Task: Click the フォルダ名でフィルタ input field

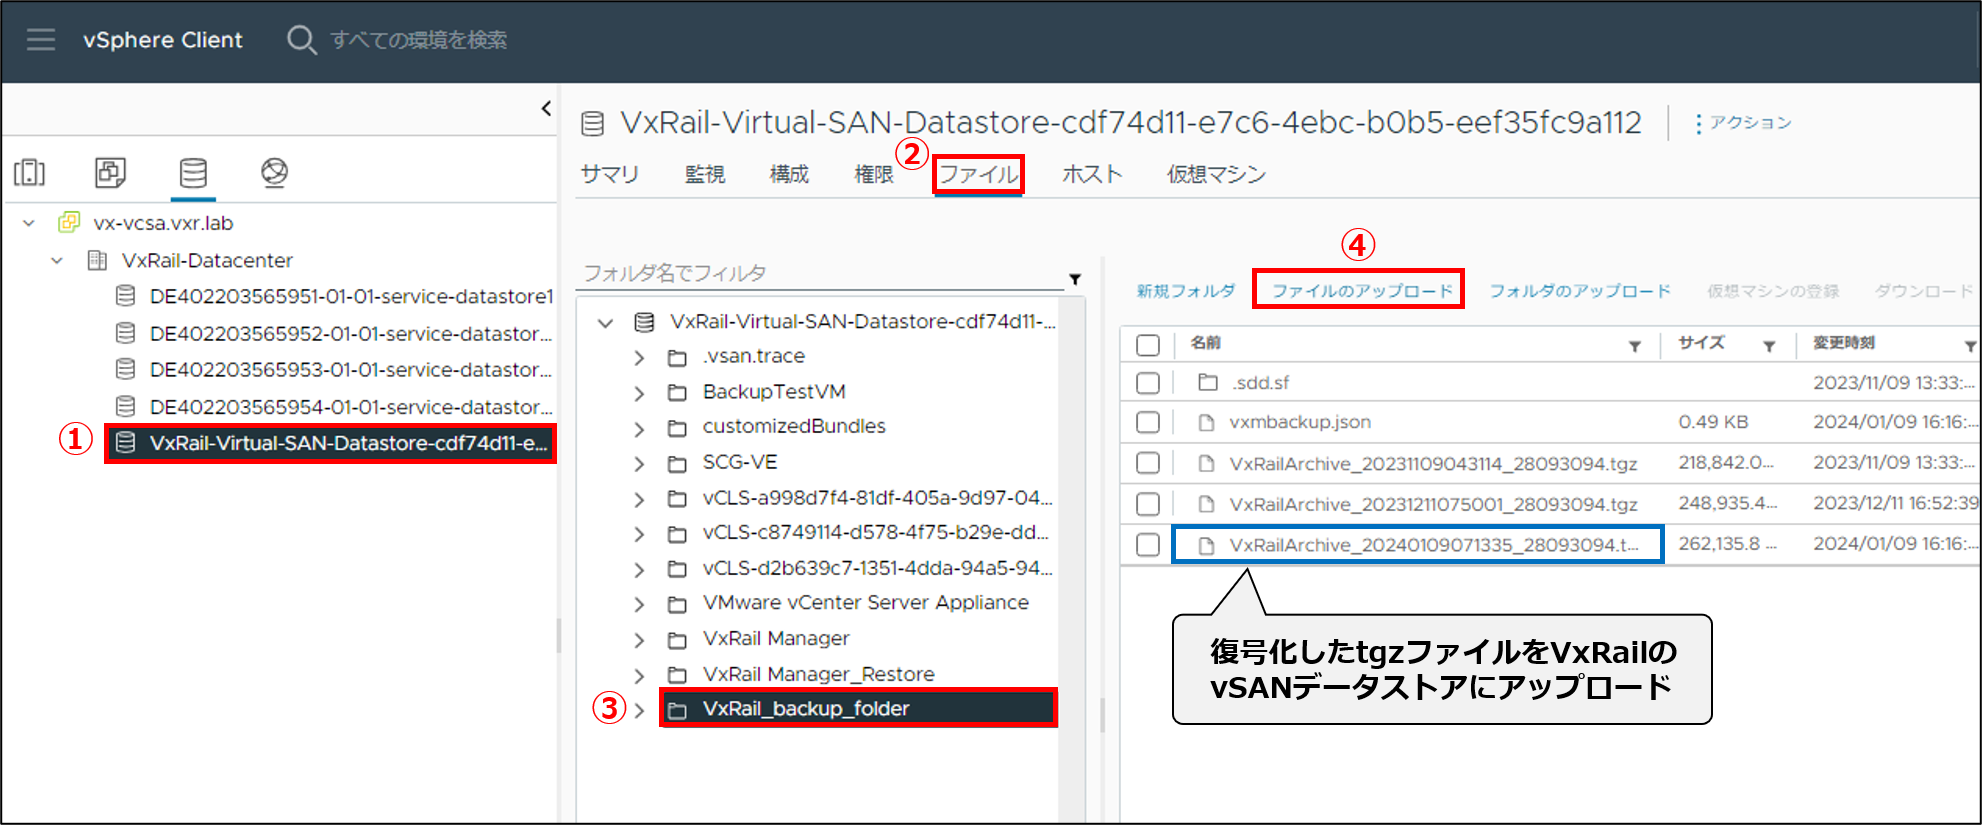Action: click(x=820, y=273)
